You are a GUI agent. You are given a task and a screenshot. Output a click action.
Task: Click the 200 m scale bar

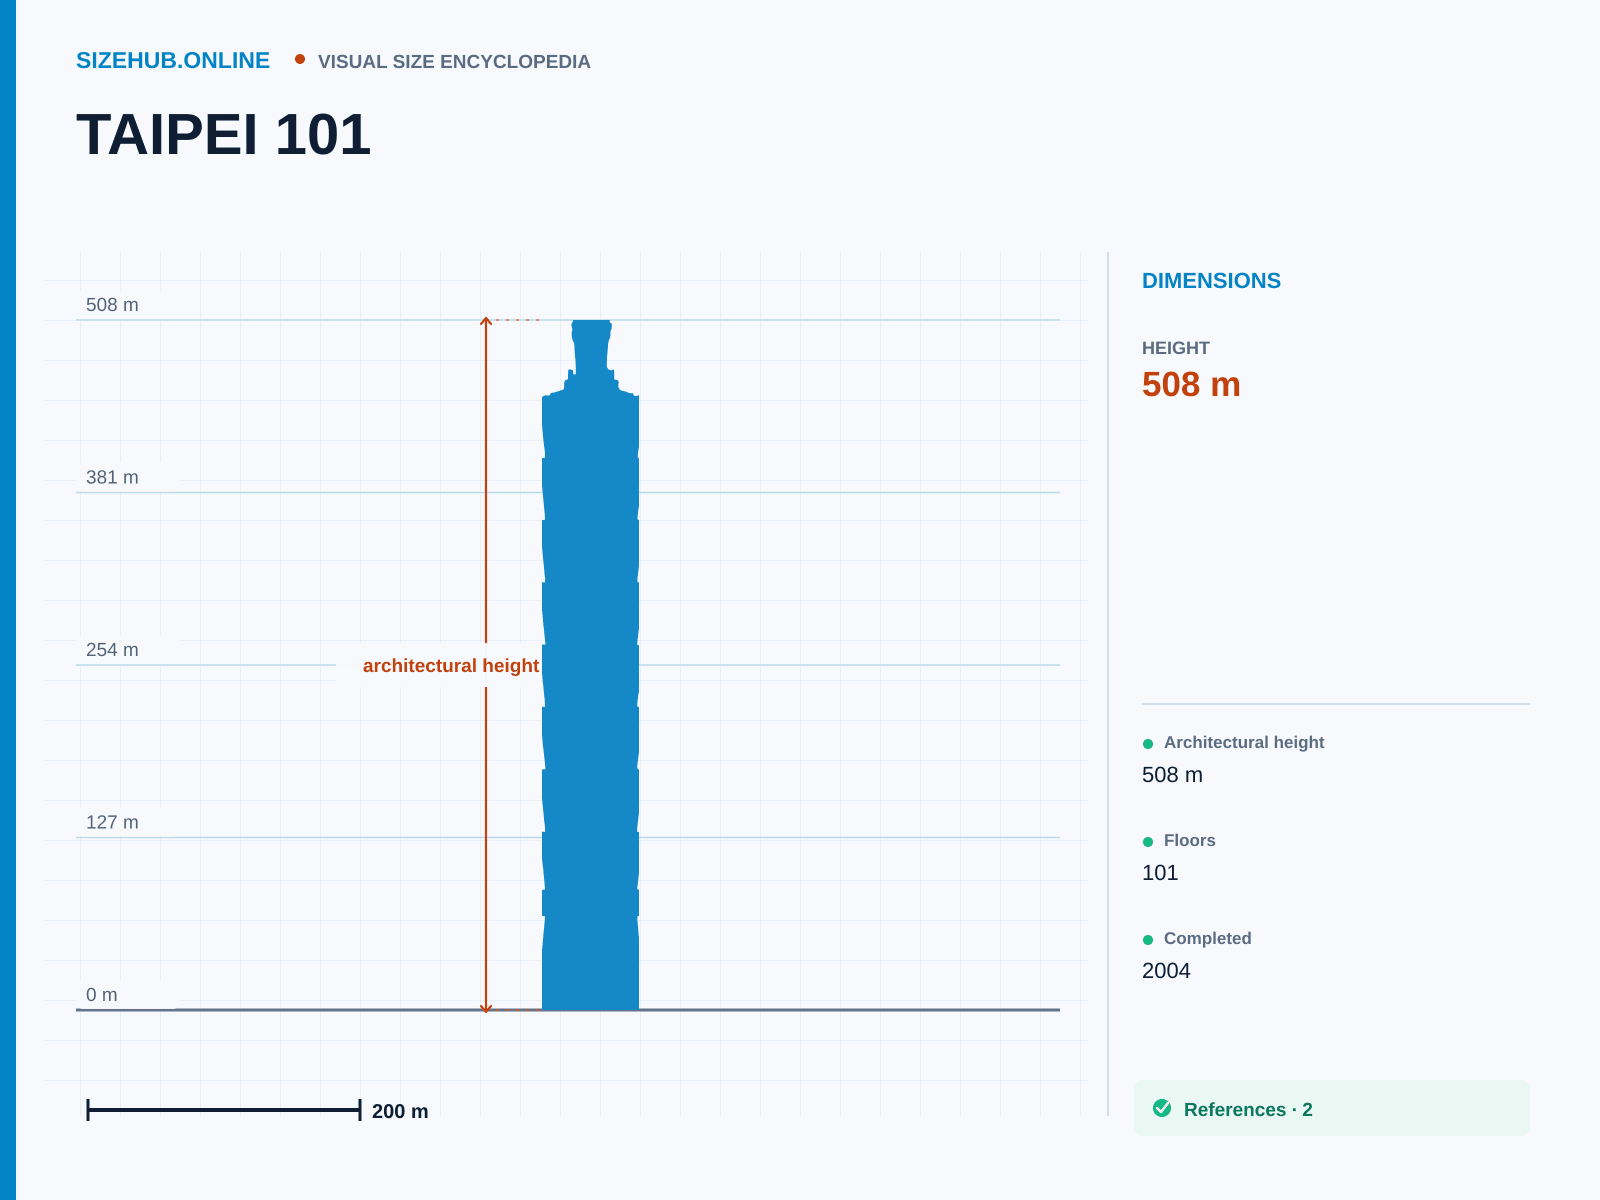(224, 1110)
